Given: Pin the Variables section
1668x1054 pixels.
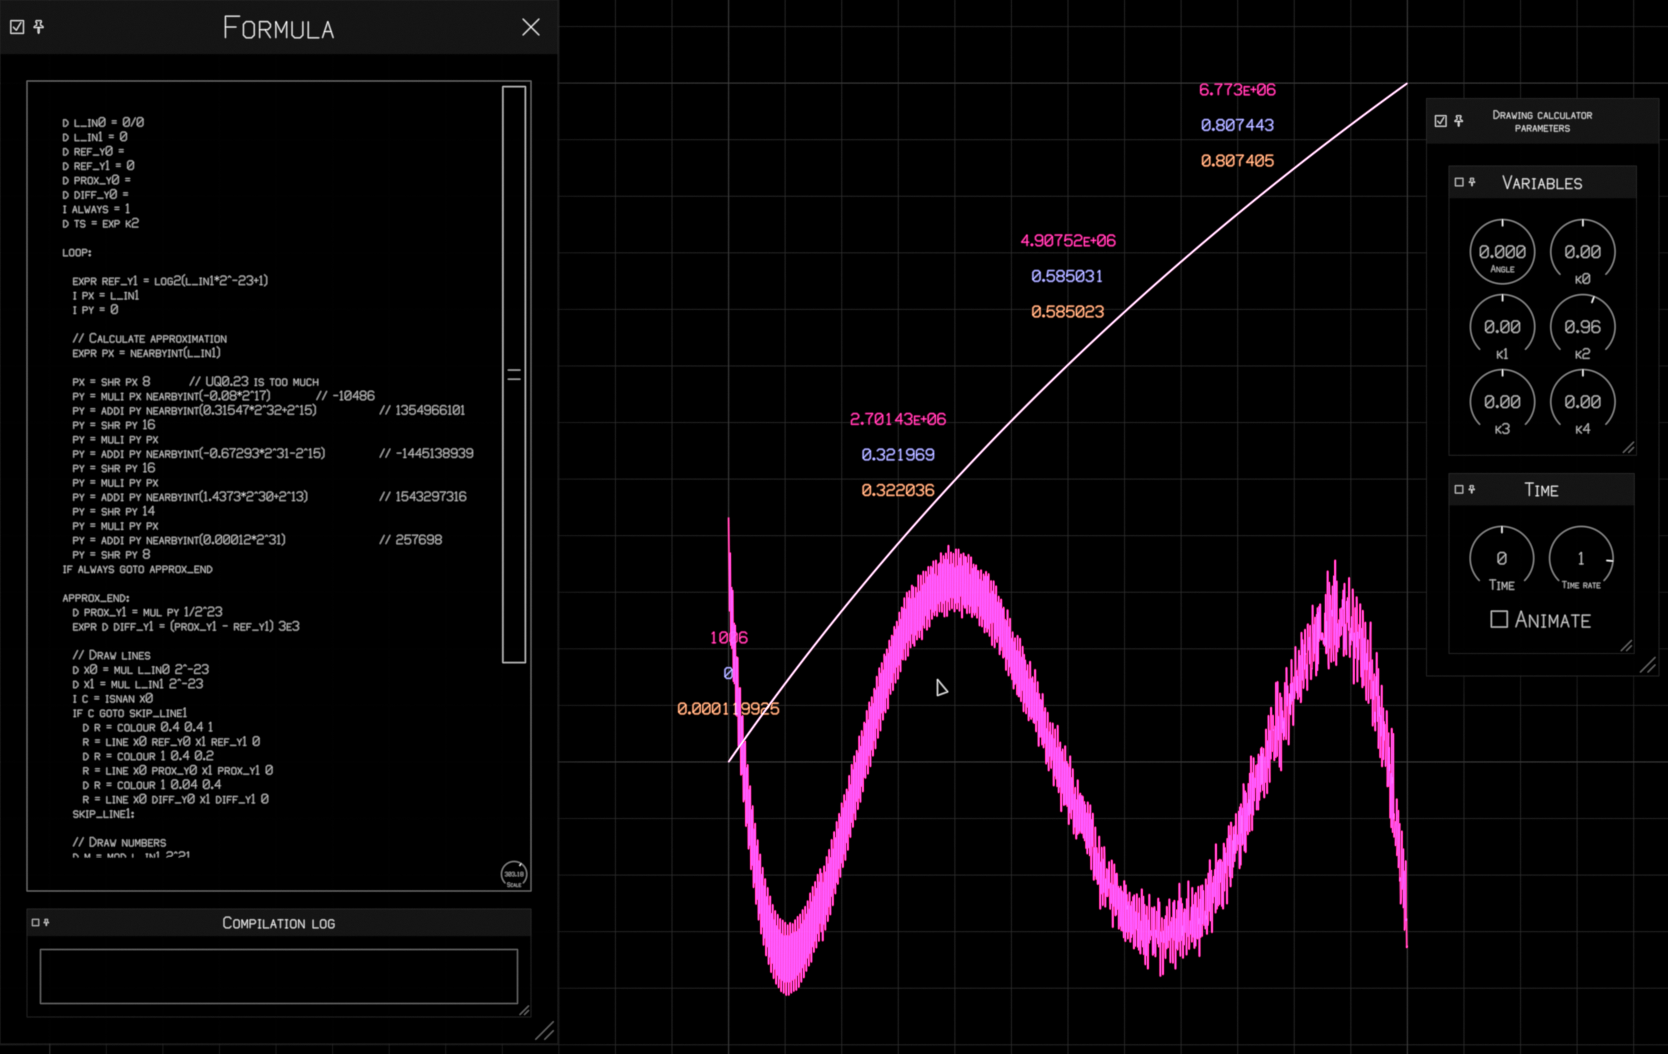Looking at the screenshot, I should (x=1472, y=182).
